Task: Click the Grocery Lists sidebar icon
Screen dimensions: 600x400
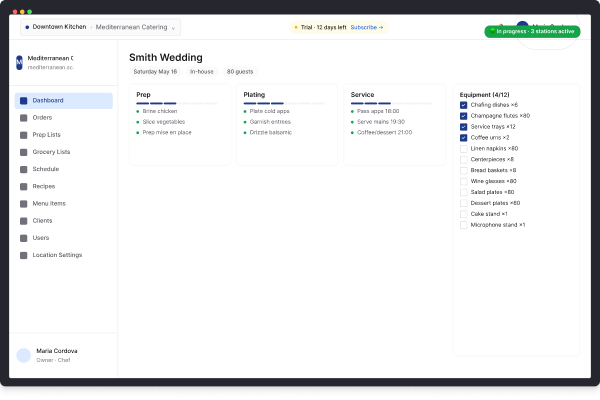Action: pos(24,152)
